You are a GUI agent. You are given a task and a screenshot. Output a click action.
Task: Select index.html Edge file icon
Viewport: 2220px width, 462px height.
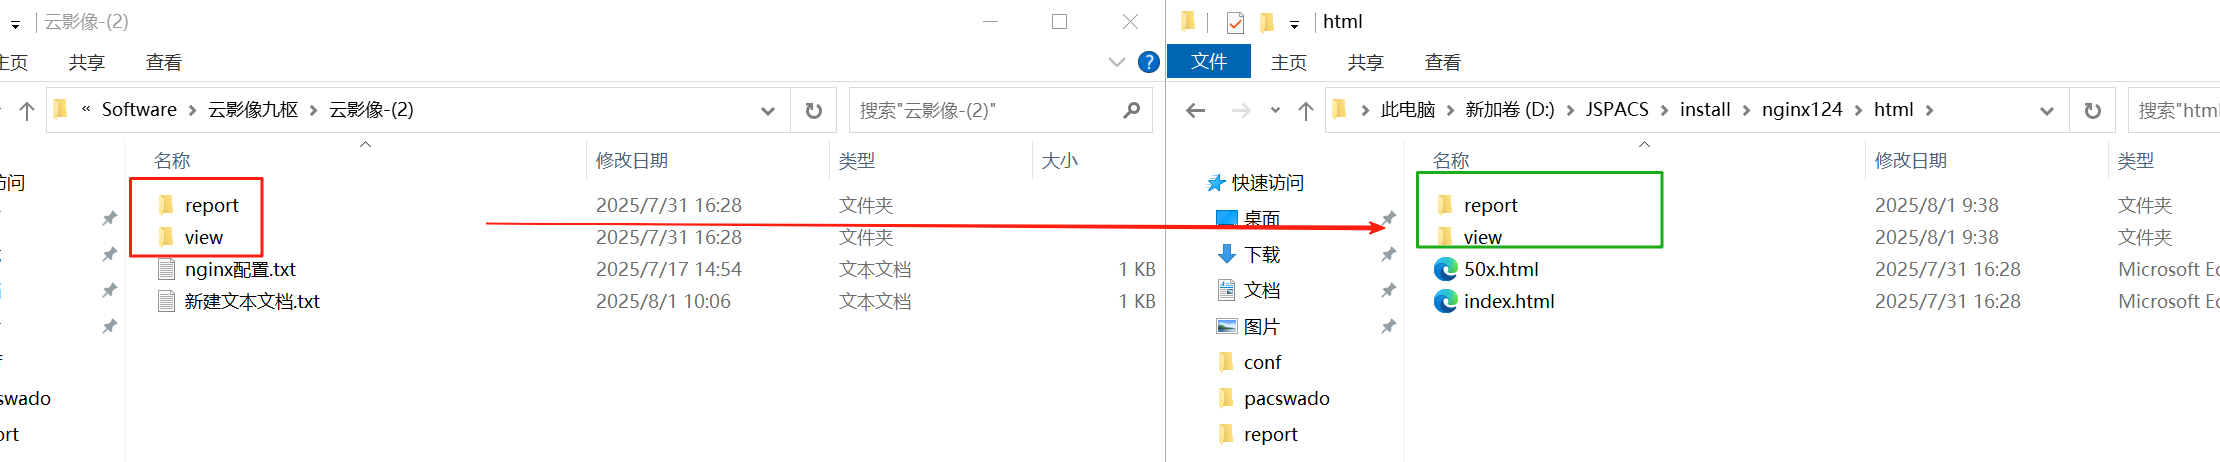[1445, 301]
